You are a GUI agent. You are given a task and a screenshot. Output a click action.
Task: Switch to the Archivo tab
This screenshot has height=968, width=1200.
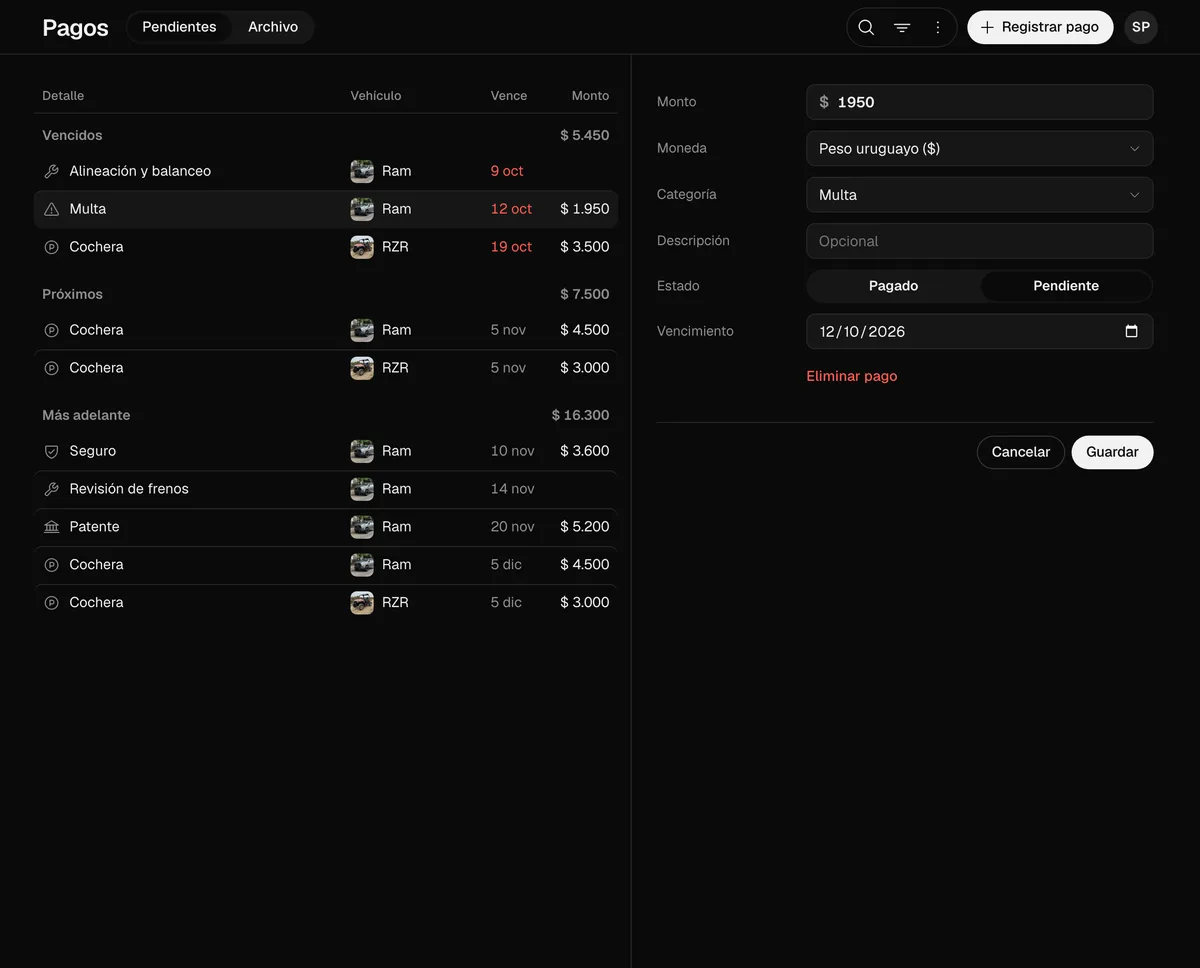[x=273, y=27]
